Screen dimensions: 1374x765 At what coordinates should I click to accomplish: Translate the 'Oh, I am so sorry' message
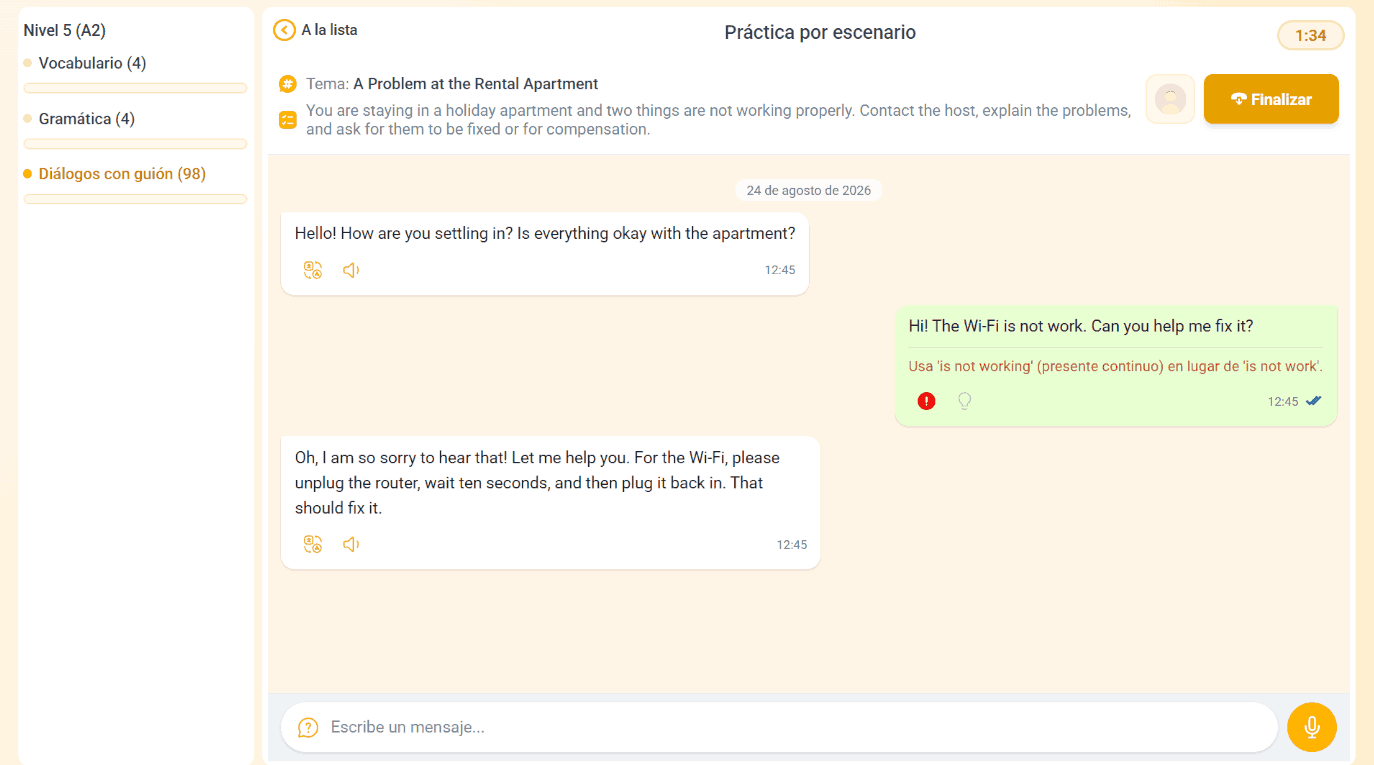pyautogui.click(x=313, y=545)
